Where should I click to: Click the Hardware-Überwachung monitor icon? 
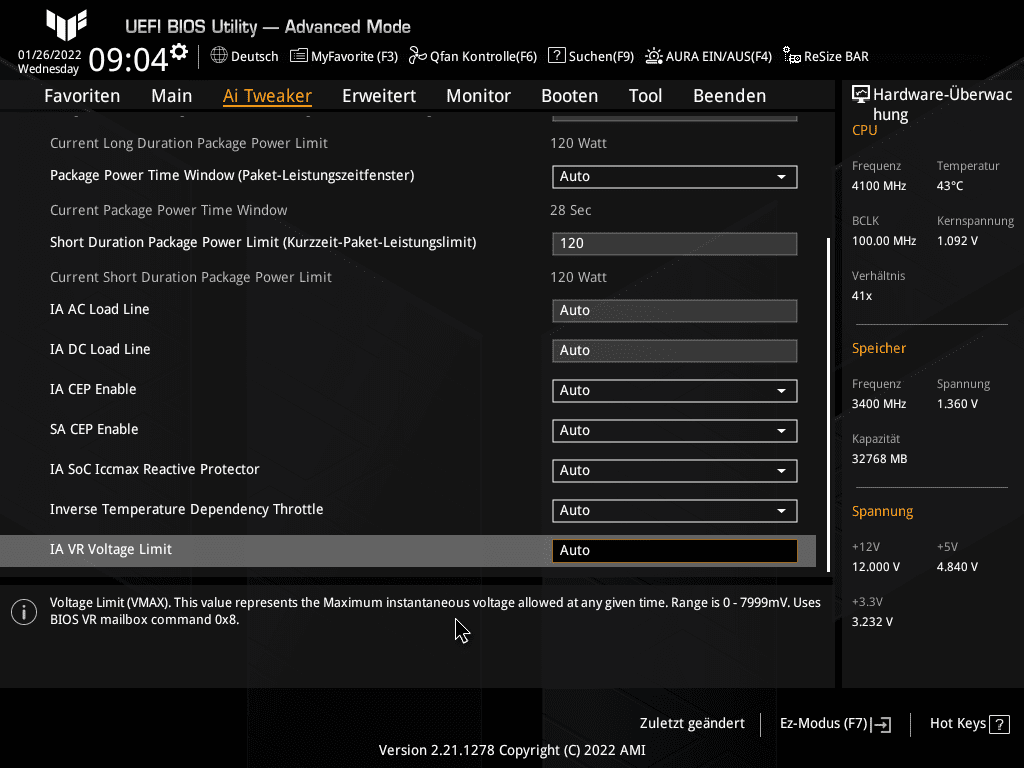(x=861, y=94)
